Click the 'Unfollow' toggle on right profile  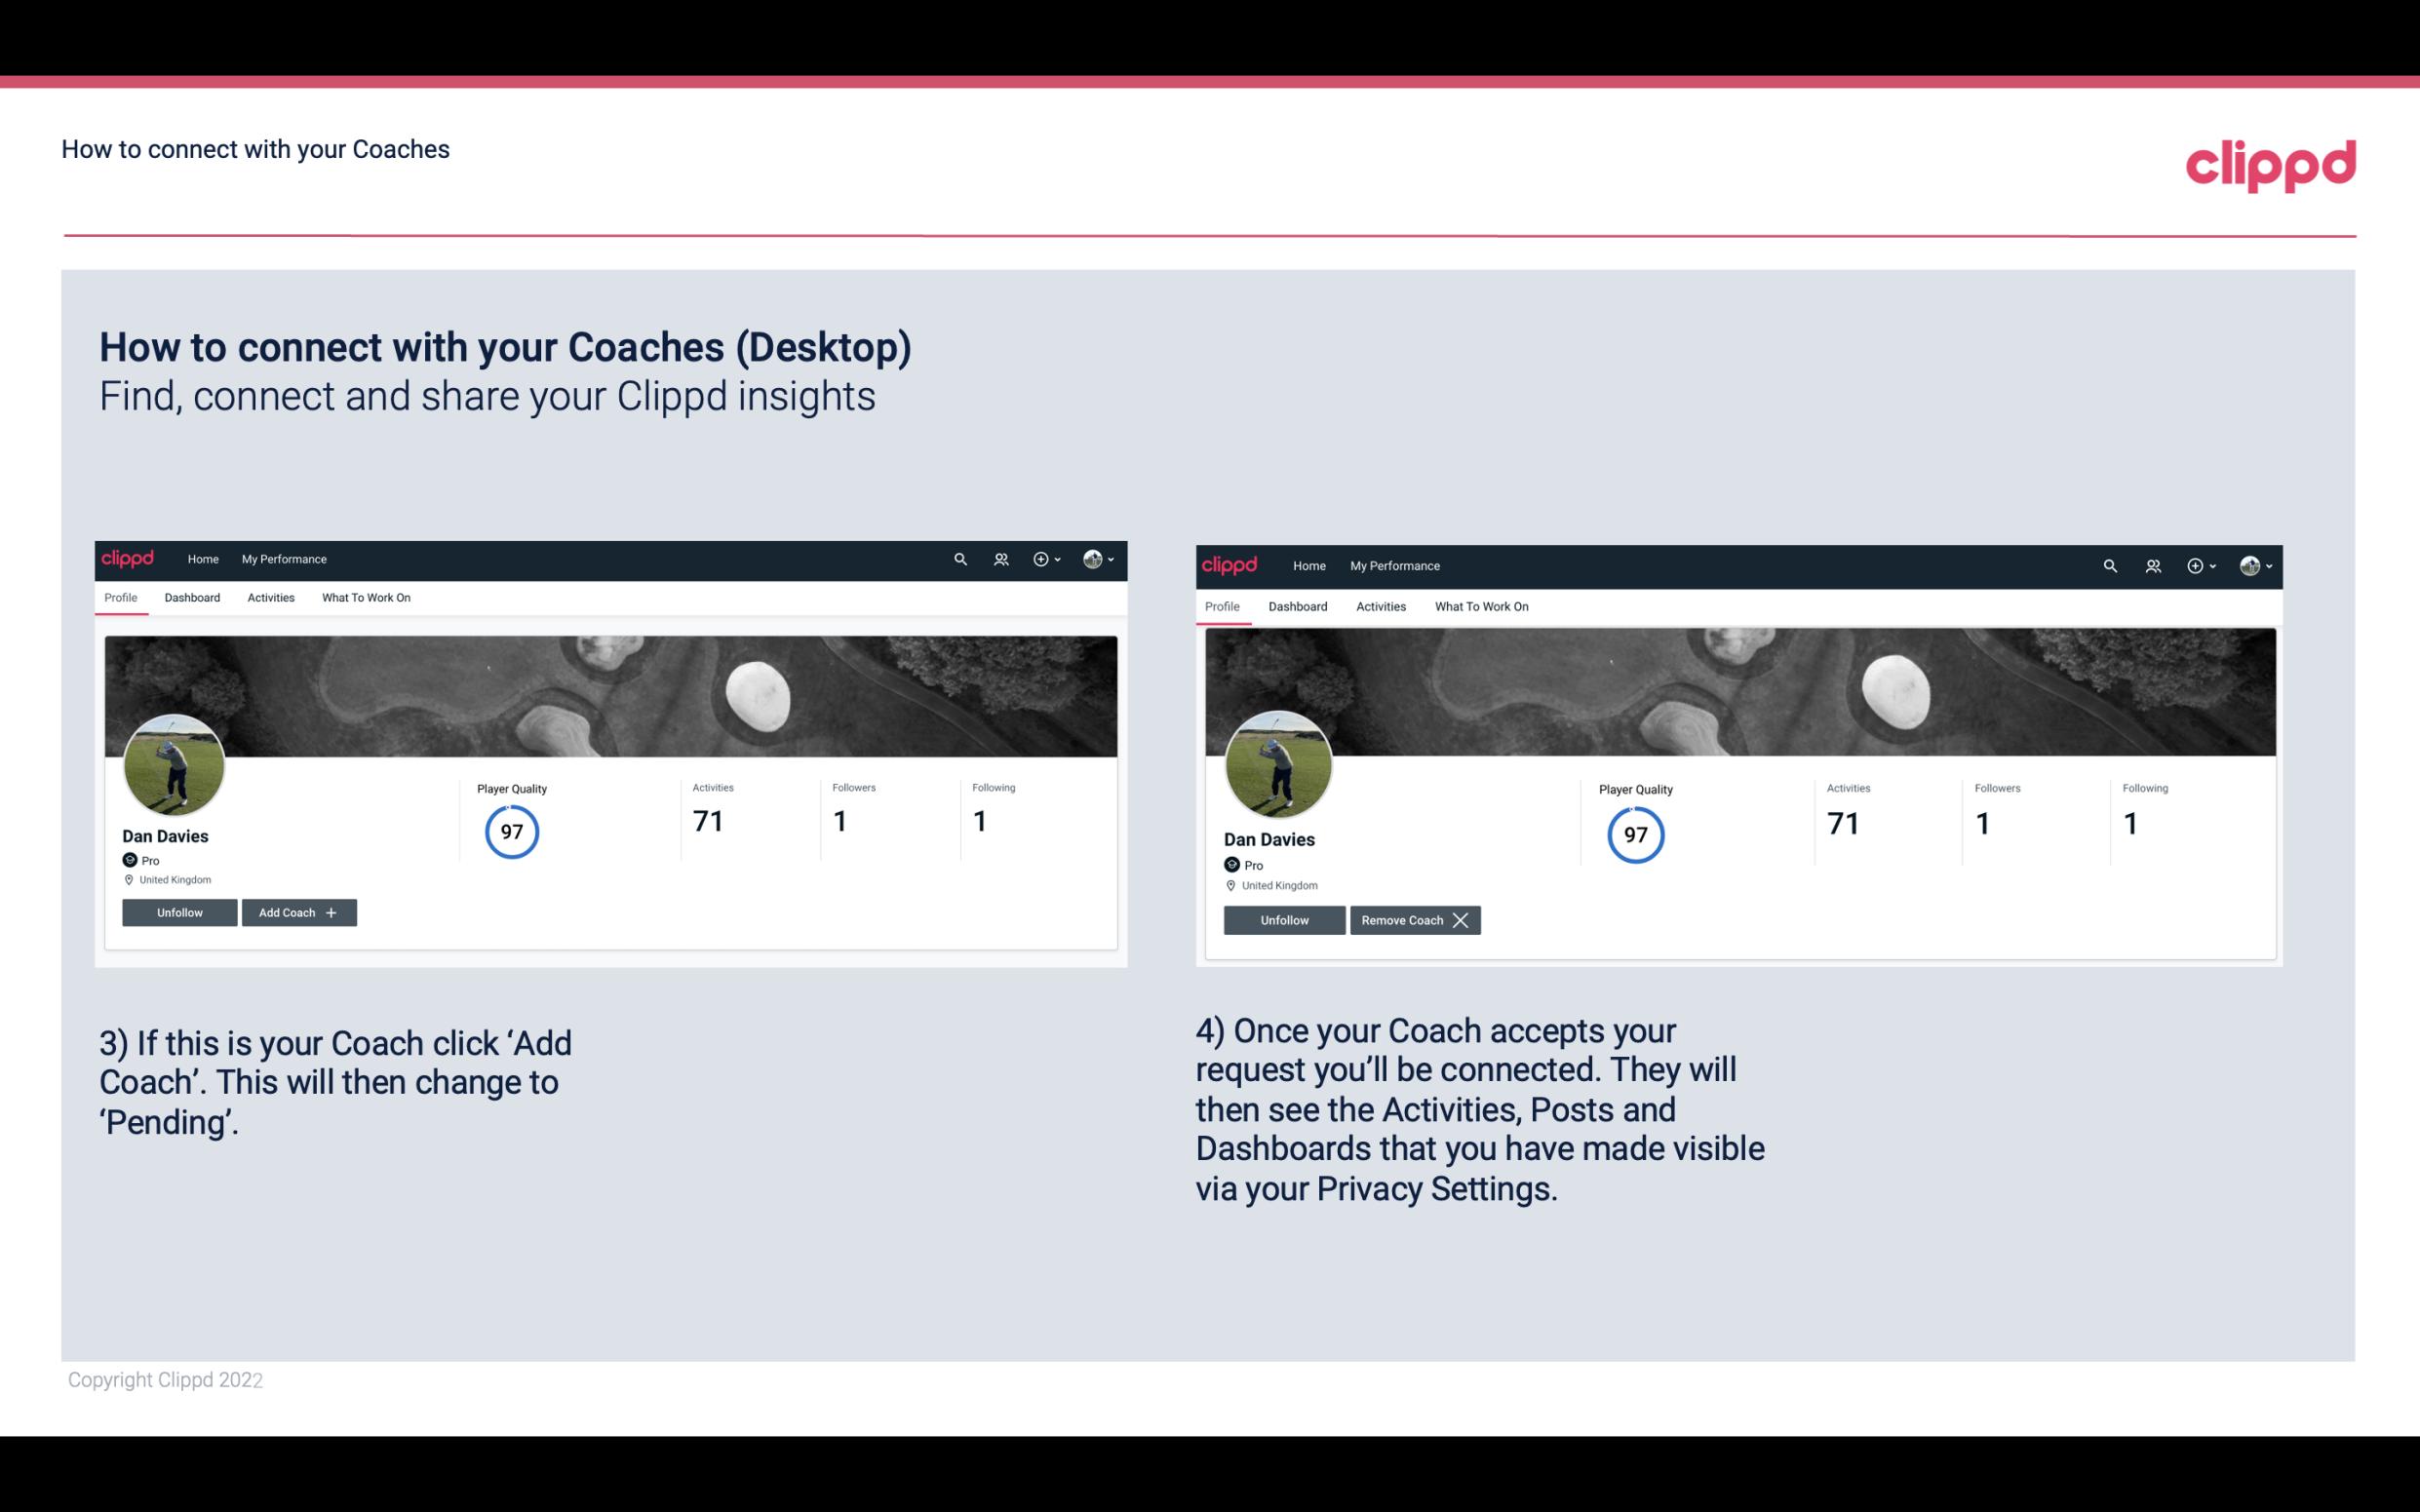[x=1284, y=919]
